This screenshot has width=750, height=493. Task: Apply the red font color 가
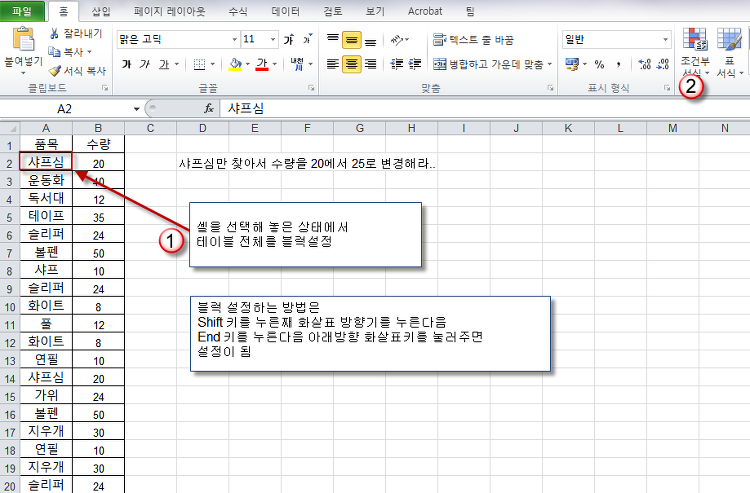click(262, 64)
